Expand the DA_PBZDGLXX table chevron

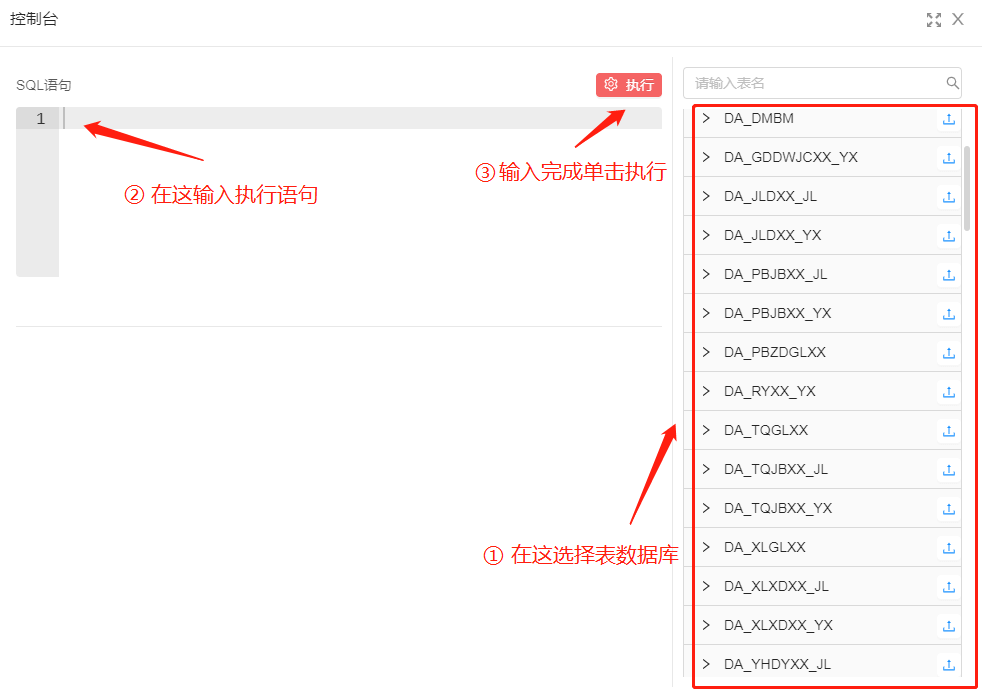click(x=706, y=352)
